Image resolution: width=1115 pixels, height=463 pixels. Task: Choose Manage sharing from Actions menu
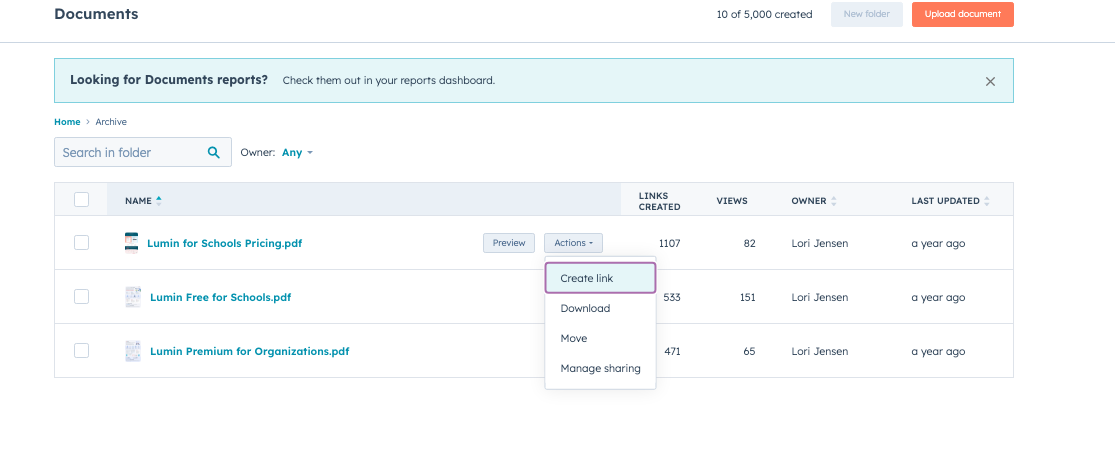(x=600, y=368)
